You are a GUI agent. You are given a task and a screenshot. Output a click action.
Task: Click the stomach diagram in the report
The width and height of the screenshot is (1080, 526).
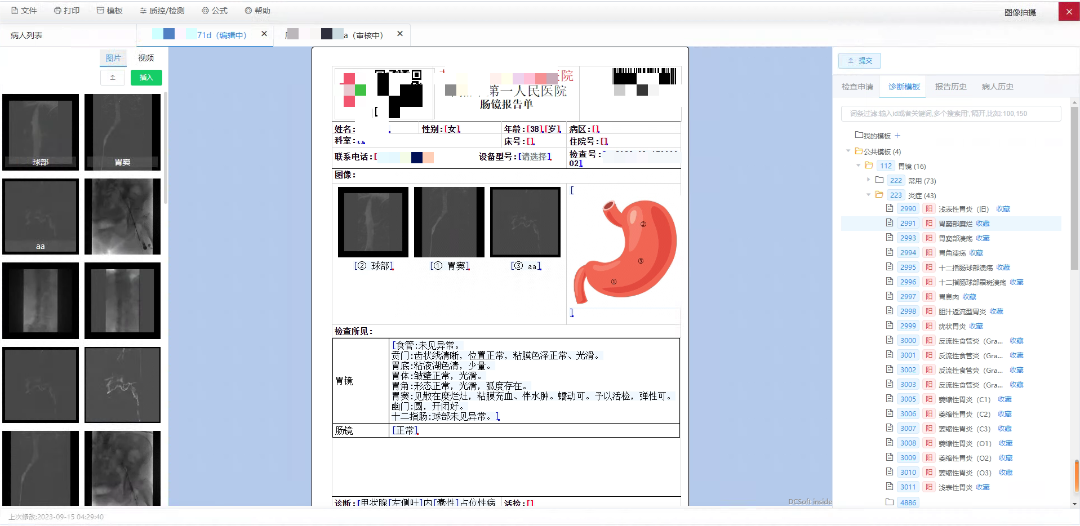click(x=625, y=251)
